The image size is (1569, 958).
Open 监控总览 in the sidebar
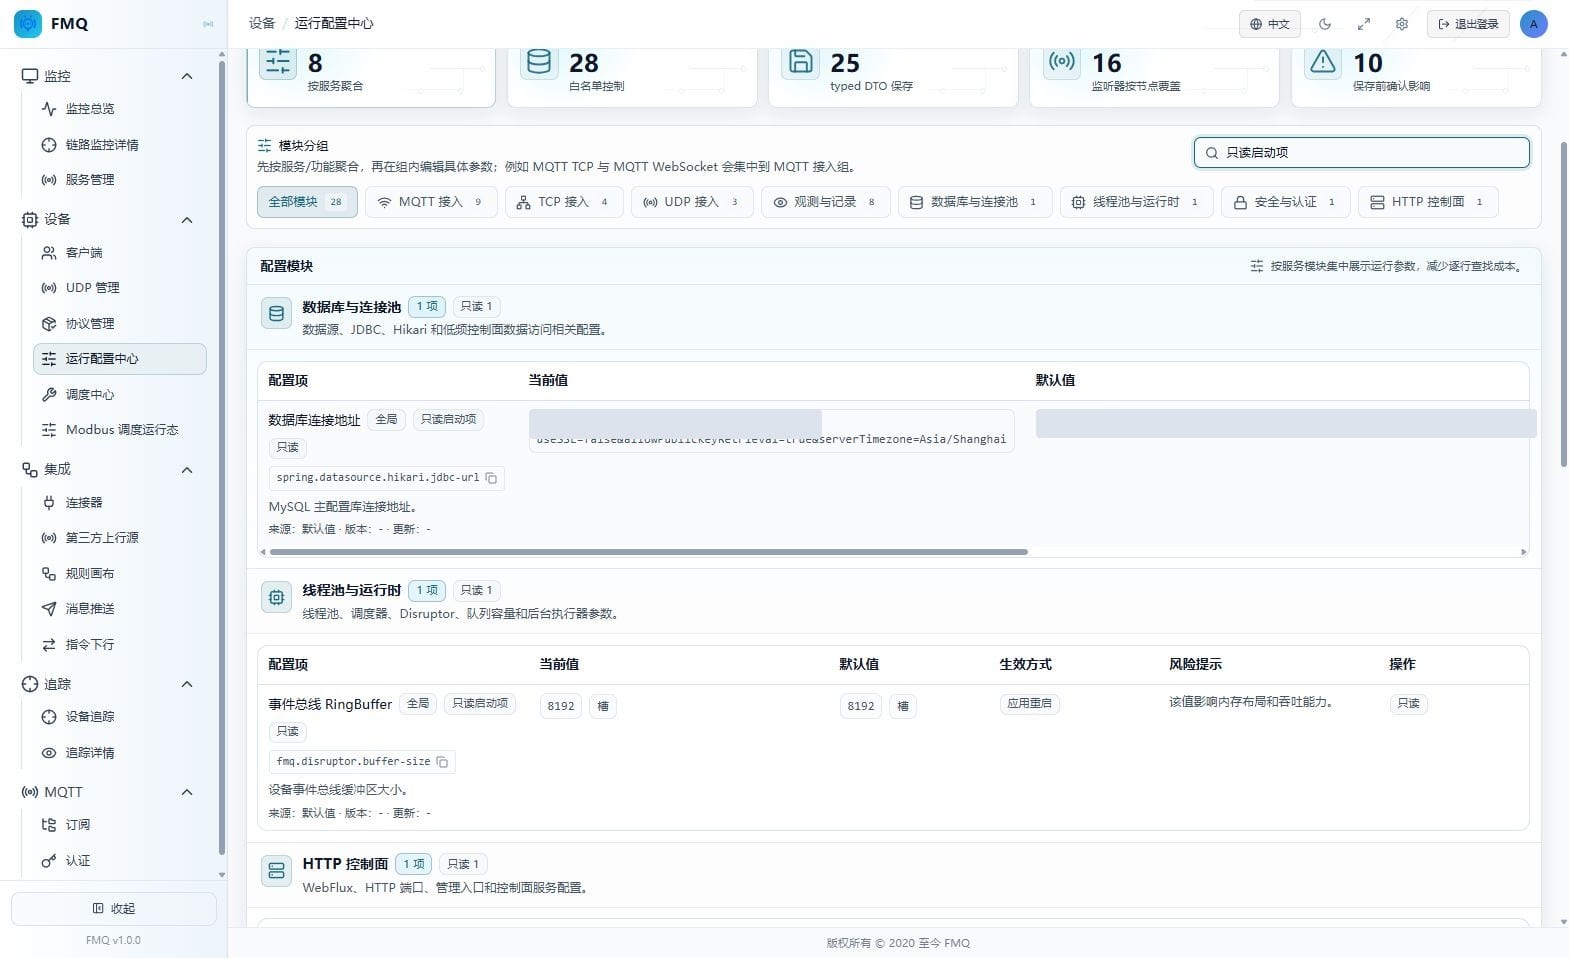[x=119, y=109]
